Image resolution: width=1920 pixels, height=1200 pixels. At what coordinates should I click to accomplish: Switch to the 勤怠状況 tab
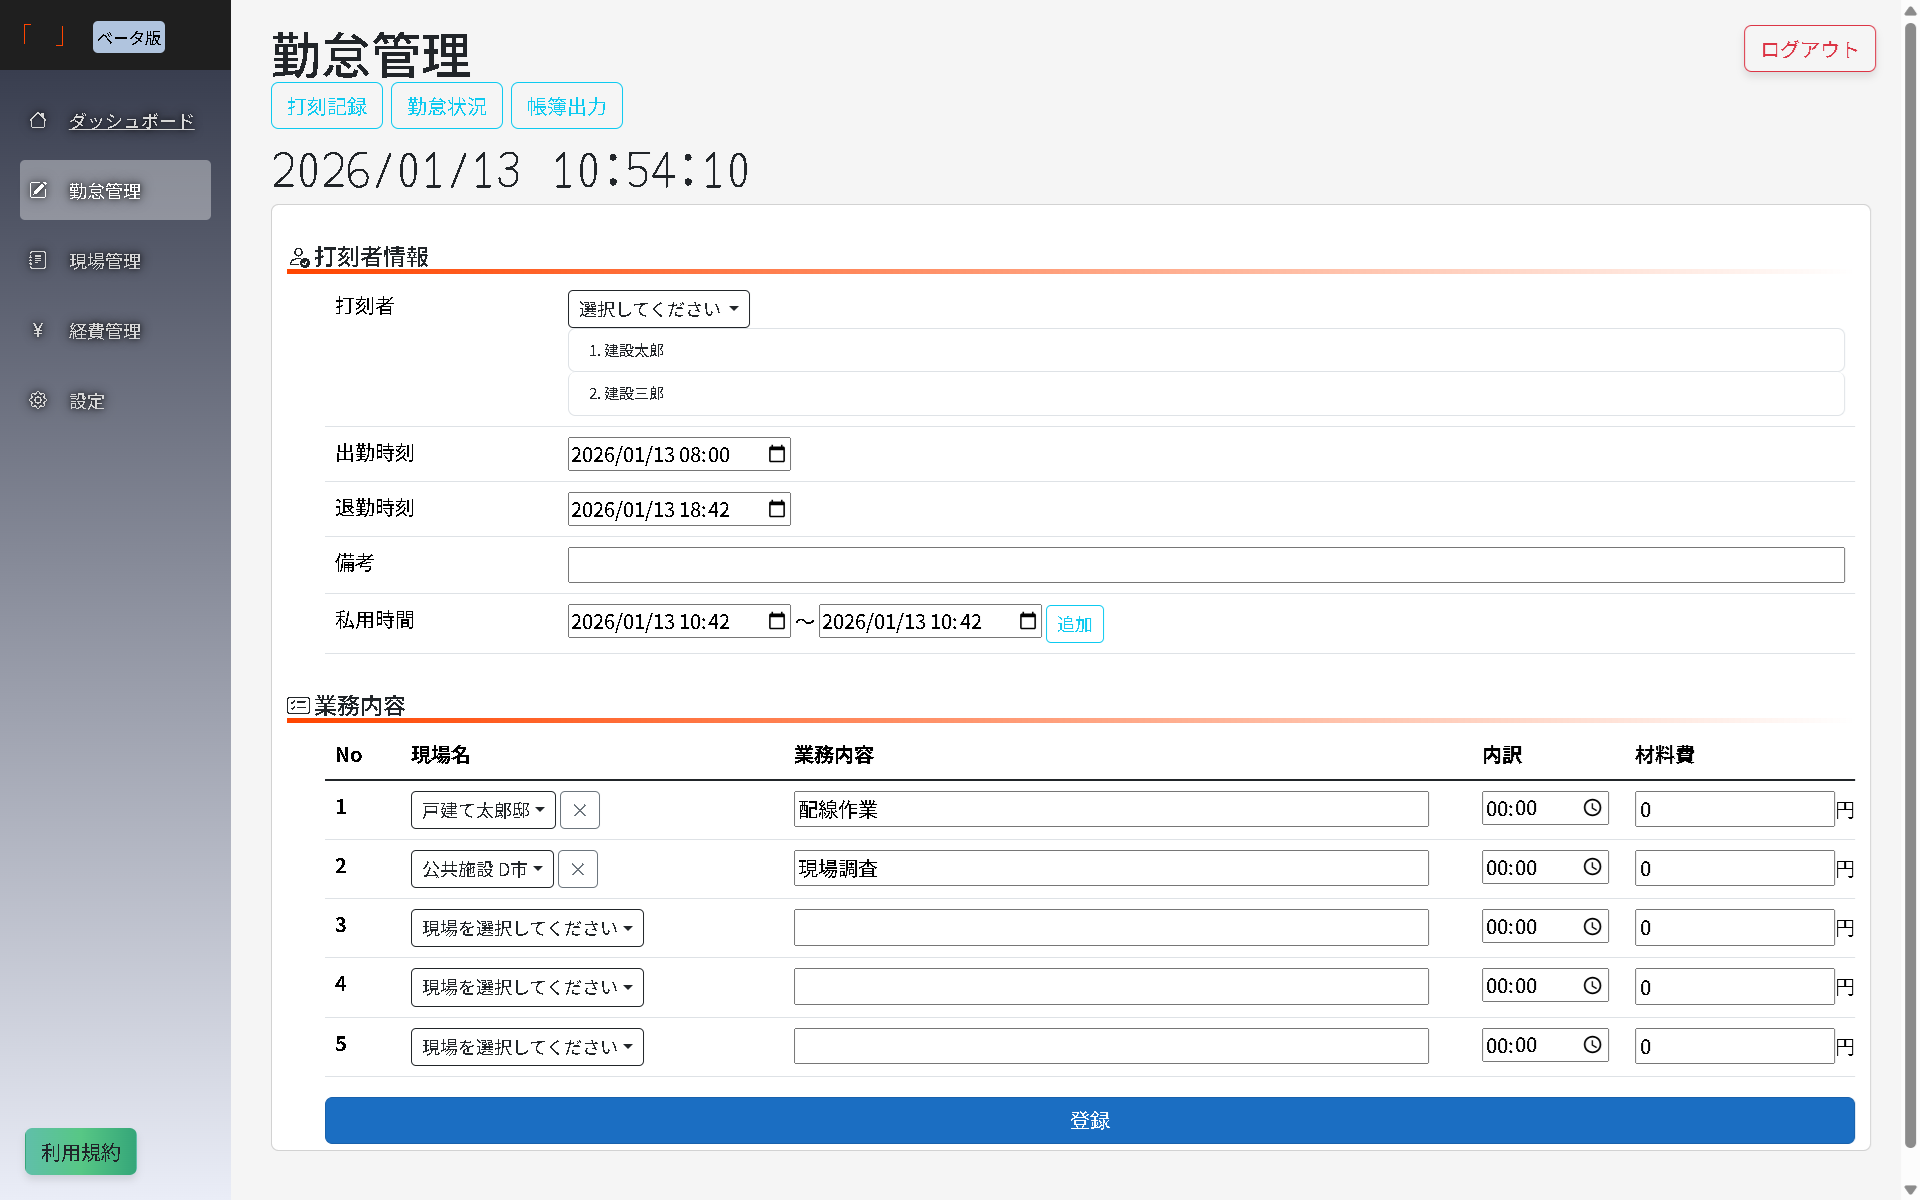pyautogui.click(x=446, y=105)
